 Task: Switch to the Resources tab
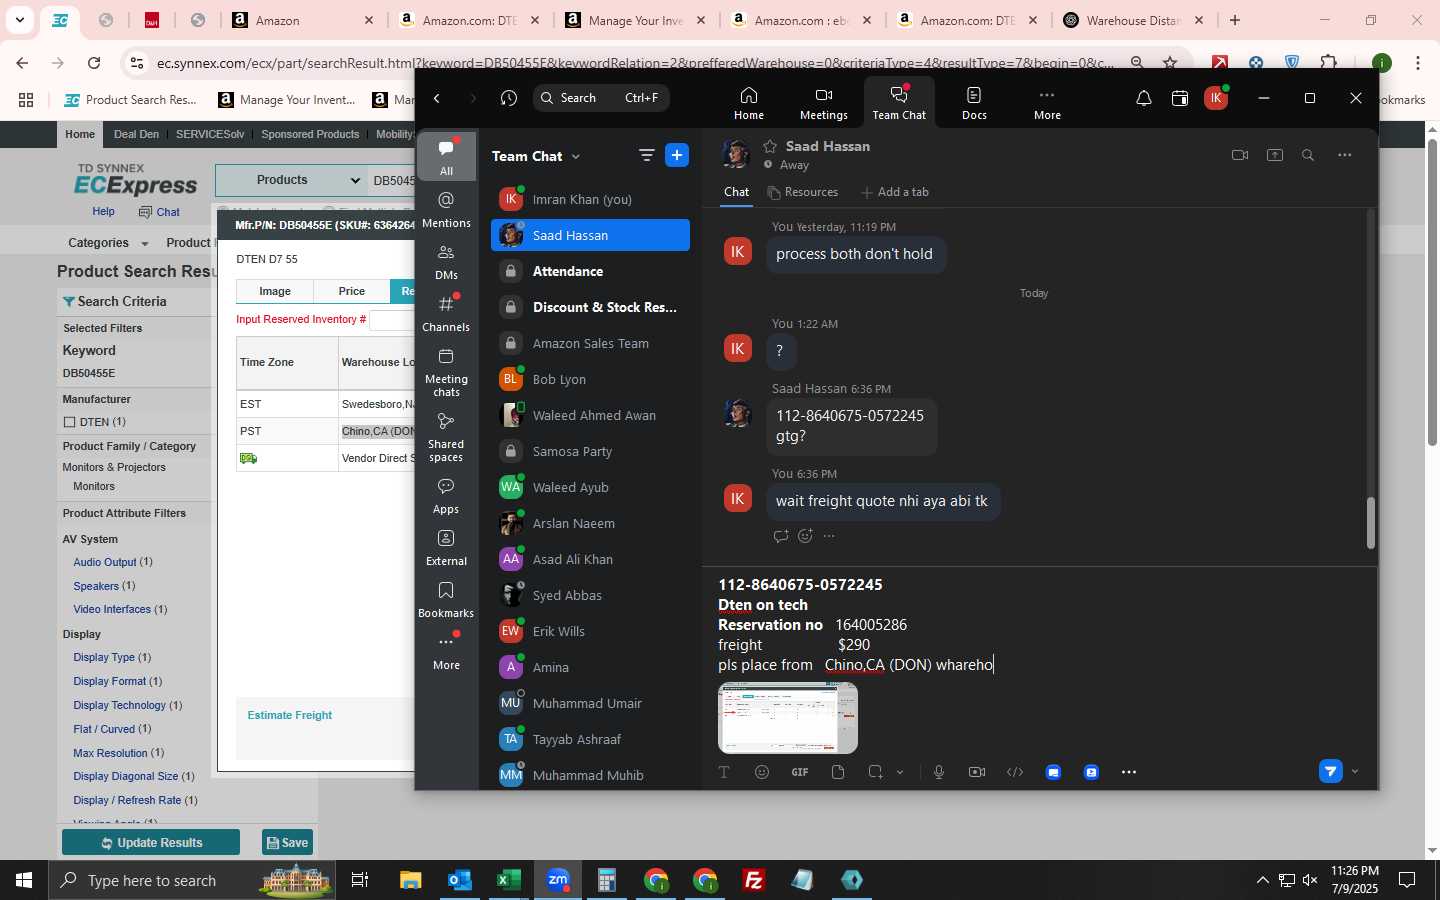tap(802, 192)
